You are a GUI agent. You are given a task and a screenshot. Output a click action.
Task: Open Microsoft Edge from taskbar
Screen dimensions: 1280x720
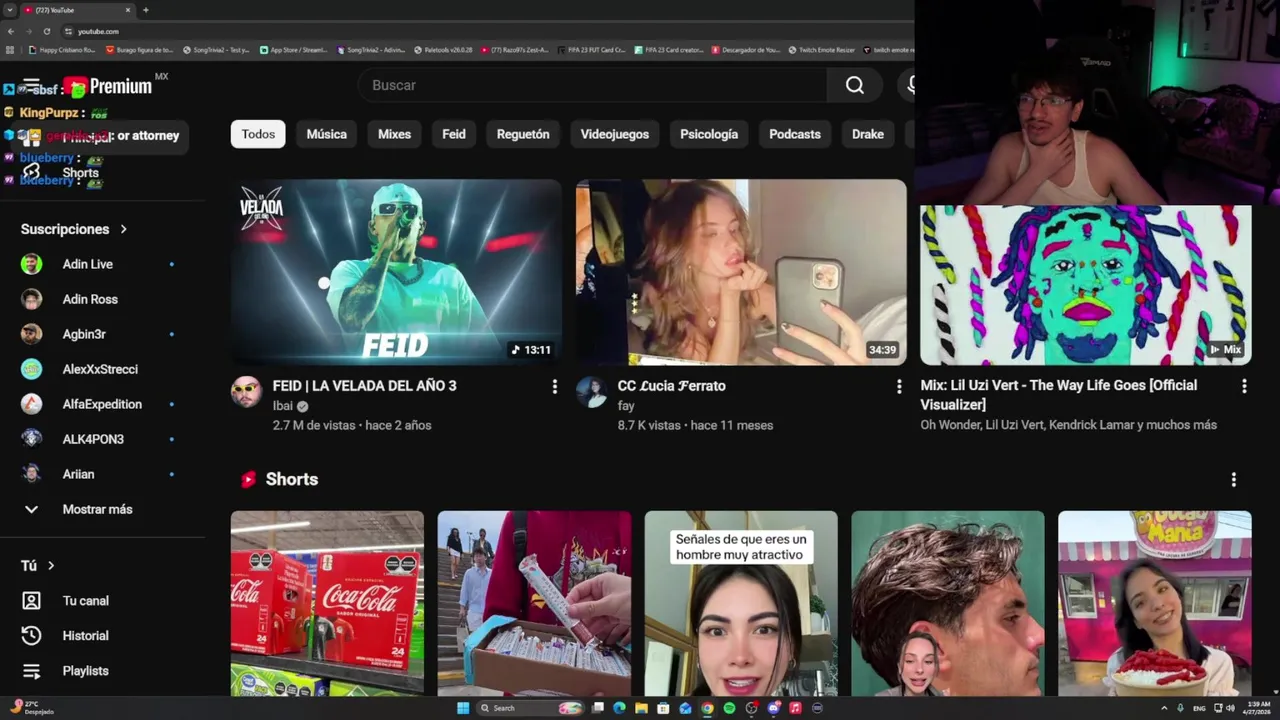coord(619,708)
